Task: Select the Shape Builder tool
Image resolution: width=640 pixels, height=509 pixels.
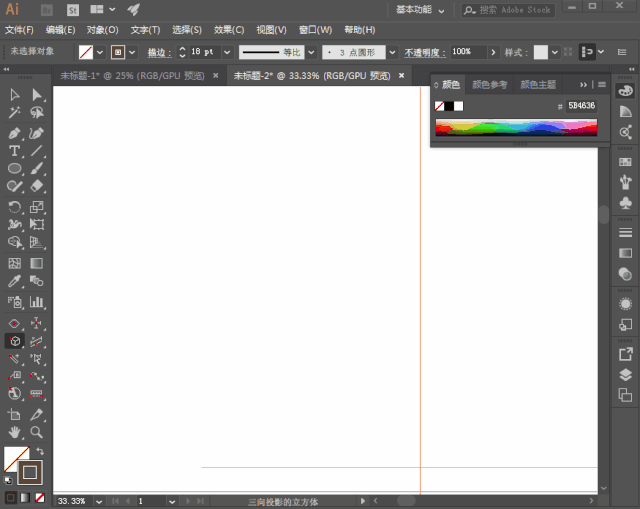Action: click(x=15, y=242)
